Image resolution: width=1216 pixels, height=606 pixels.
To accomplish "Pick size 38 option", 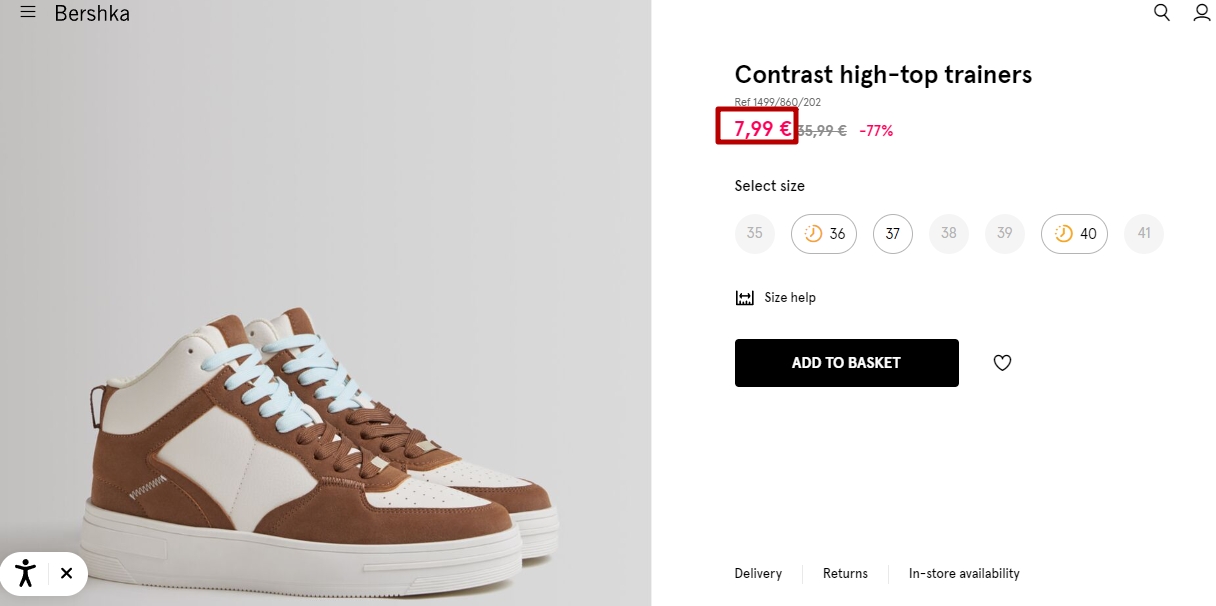I will [x=949, y=234].
